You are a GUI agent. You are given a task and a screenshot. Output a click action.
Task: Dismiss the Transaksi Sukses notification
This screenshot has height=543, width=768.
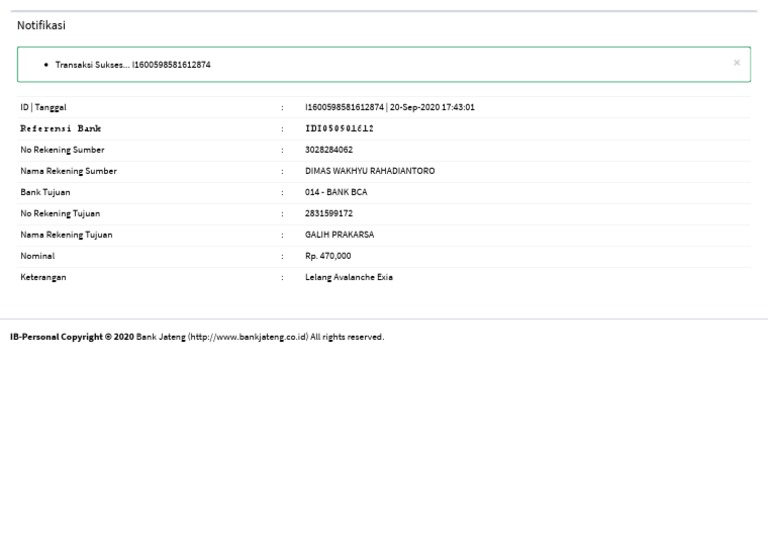click(x=736, y=63)
